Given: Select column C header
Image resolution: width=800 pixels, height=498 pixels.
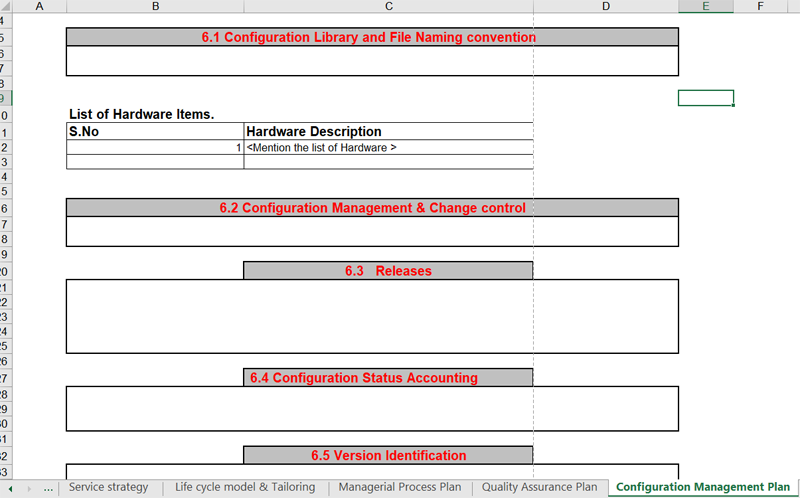Looking at the screenshot, I should tap(388, 6).
